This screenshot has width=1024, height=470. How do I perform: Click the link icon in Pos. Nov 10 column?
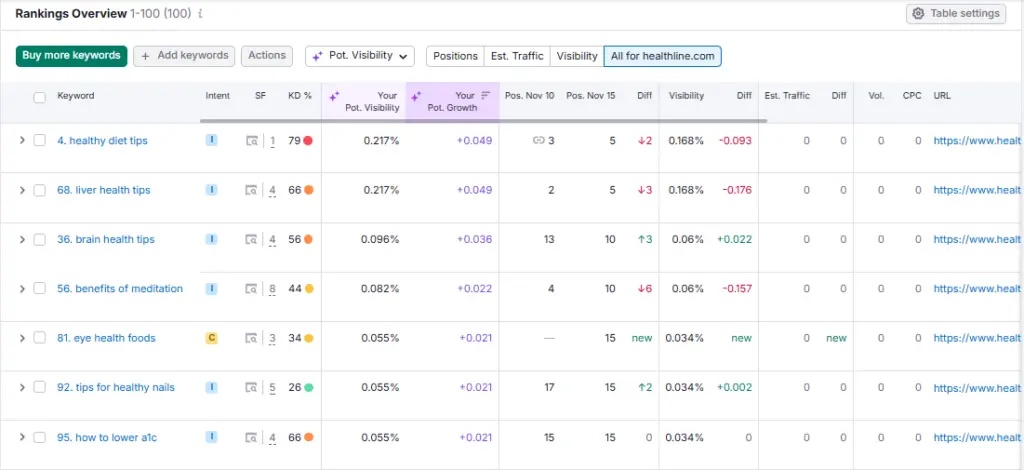pyautogui.click(x=539, y=141)
